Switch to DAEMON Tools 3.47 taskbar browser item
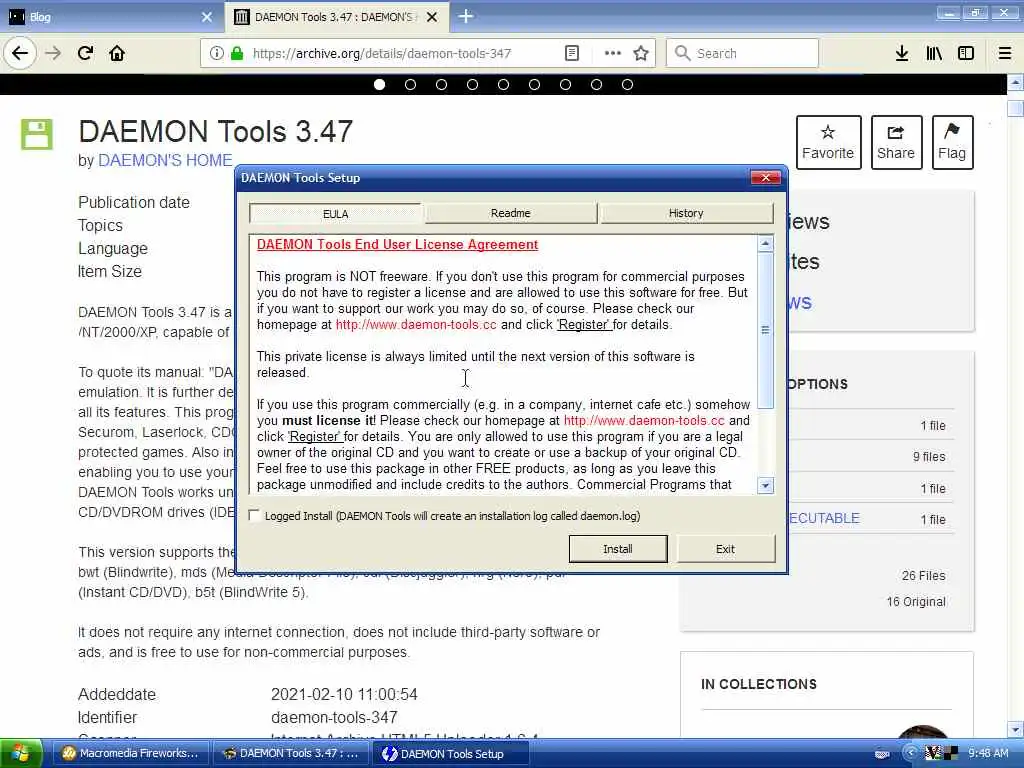 [x=293, y=753]
